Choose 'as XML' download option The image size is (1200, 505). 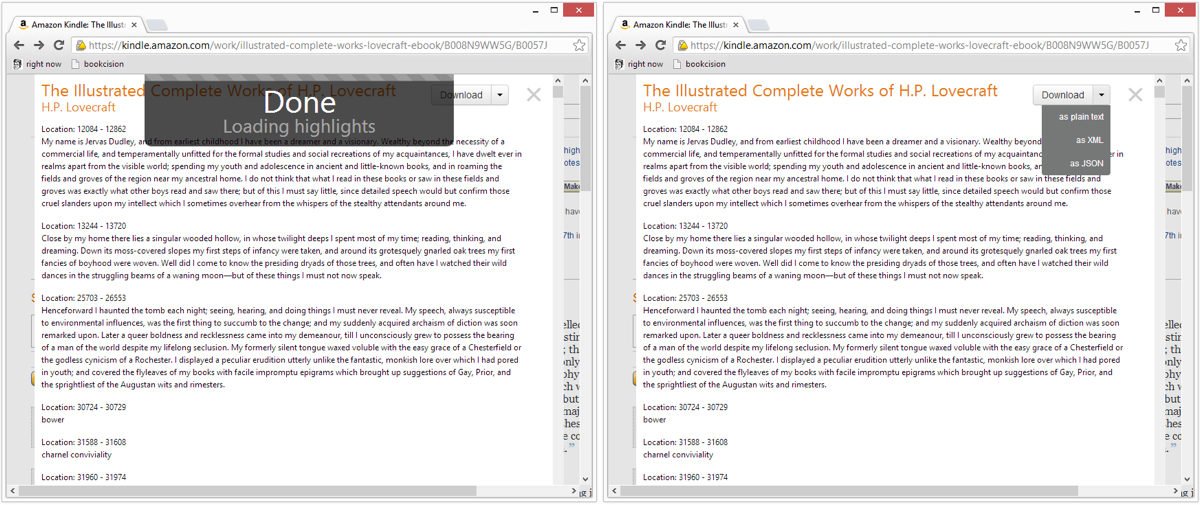tap(1089, 140)
